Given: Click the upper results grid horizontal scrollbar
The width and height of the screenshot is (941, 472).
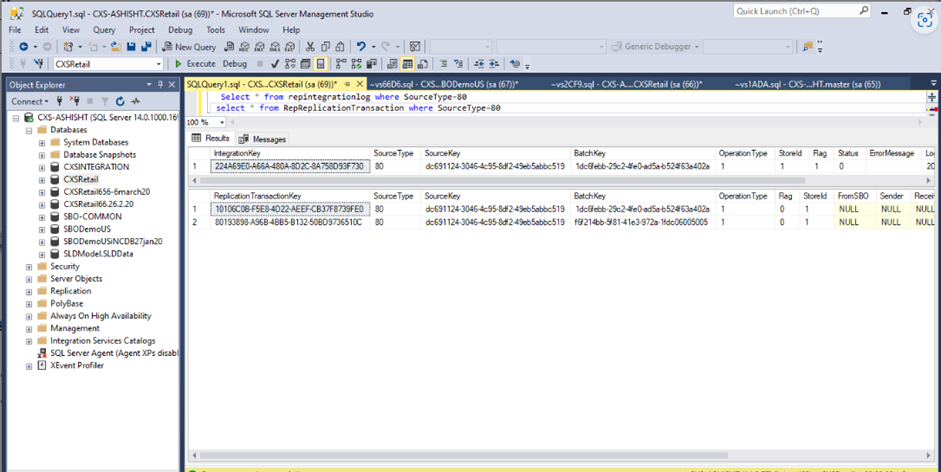Looking at the screenshot, I should point(501,180).
